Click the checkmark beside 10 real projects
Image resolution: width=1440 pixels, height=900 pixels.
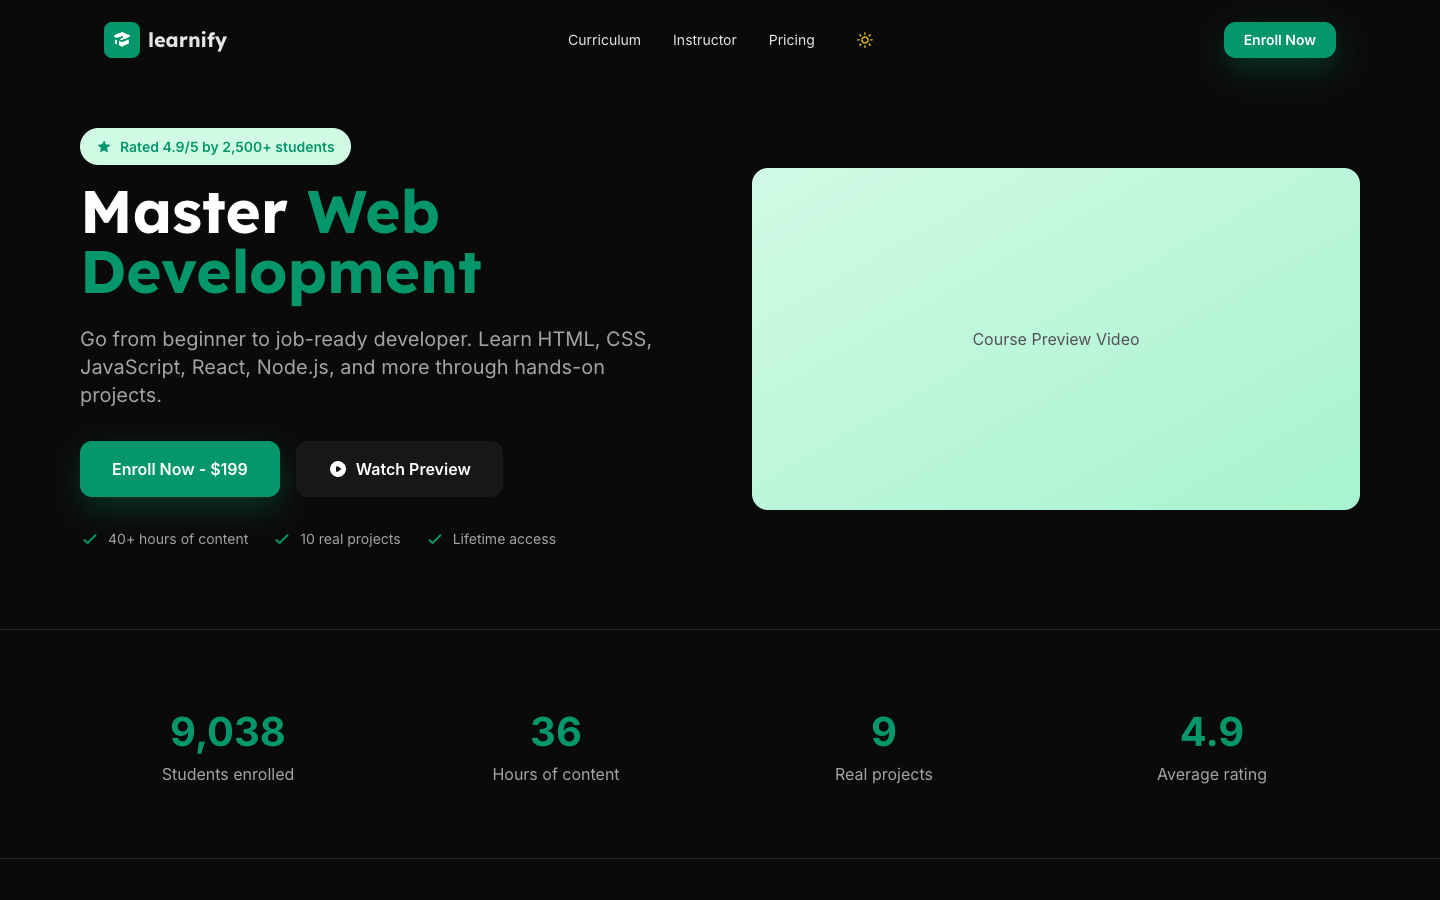point(282,539)
